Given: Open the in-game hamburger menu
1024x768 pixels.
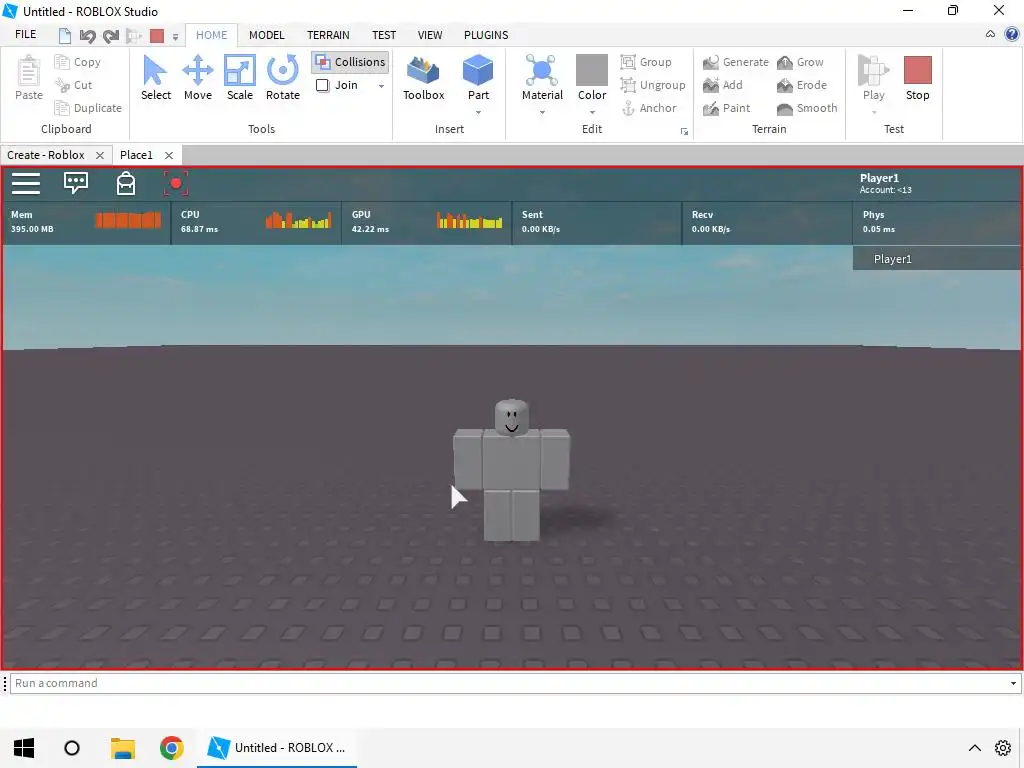Looking at the screenshot, I should (x=26, y=184).
